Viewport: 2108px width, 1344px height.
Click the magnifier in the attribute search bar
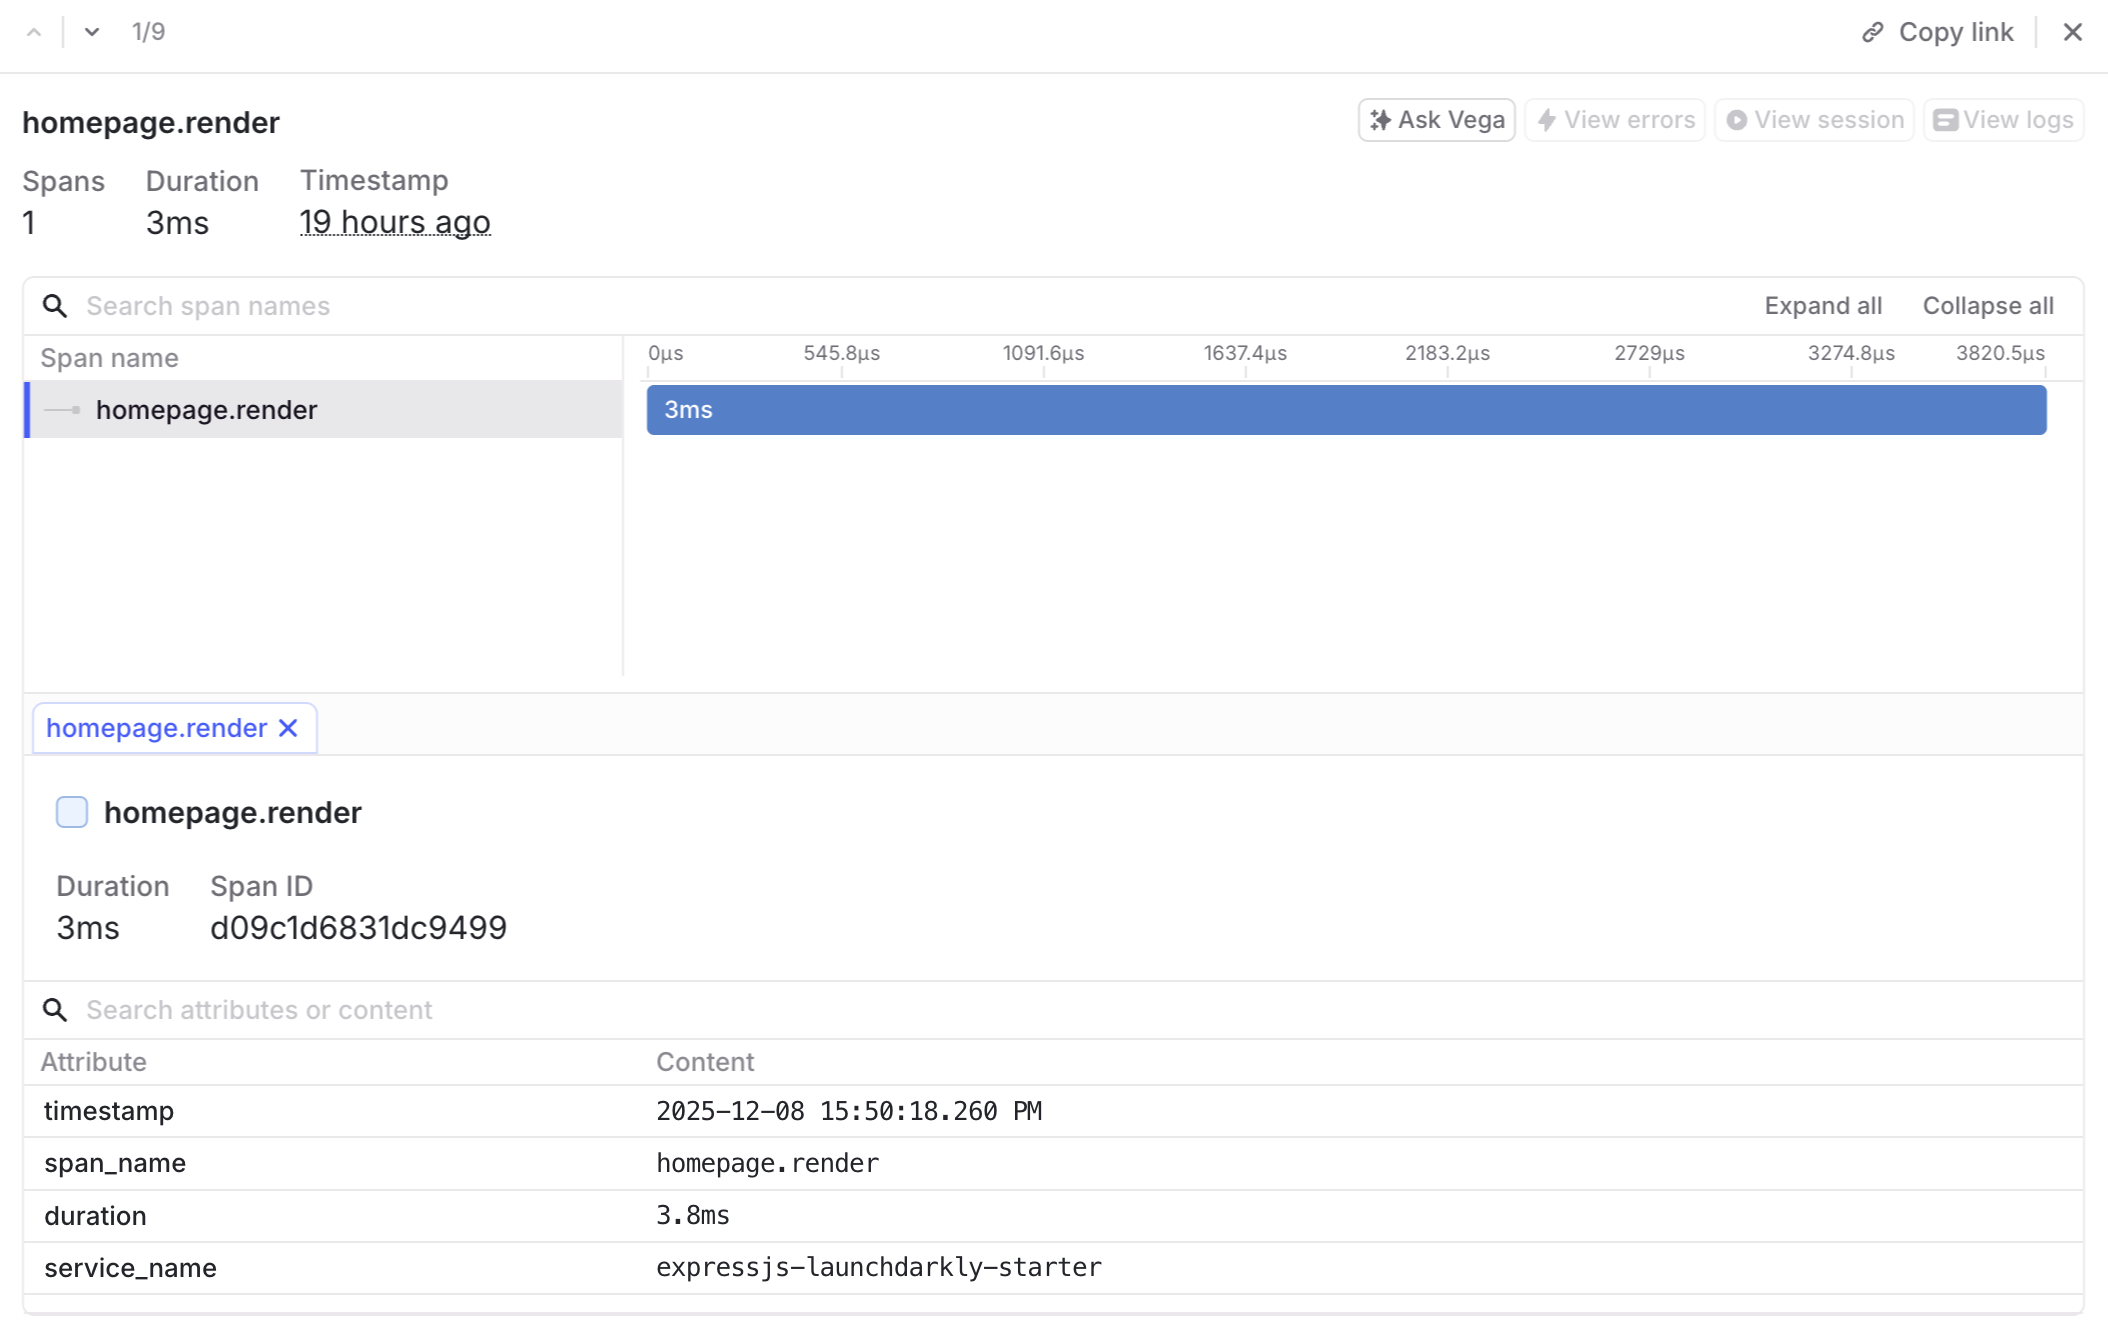(56, 1010)
